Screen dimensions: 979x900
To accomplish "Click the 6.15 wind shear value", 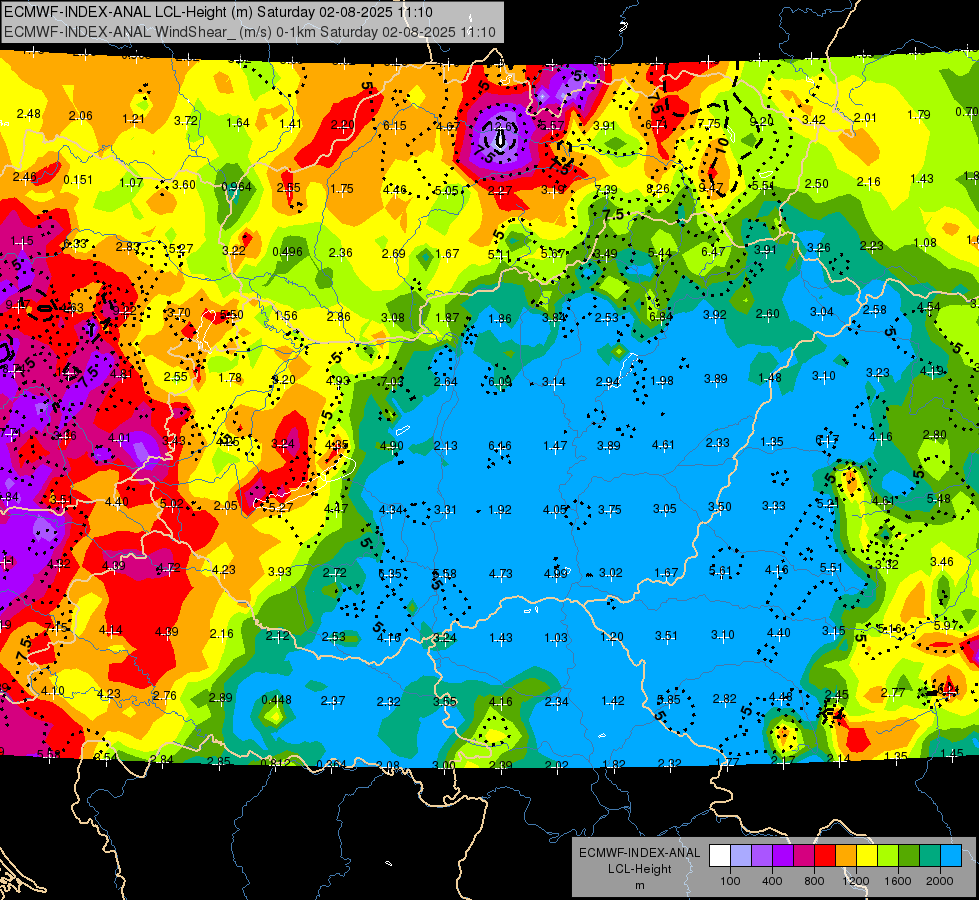I will coord(395,126).
